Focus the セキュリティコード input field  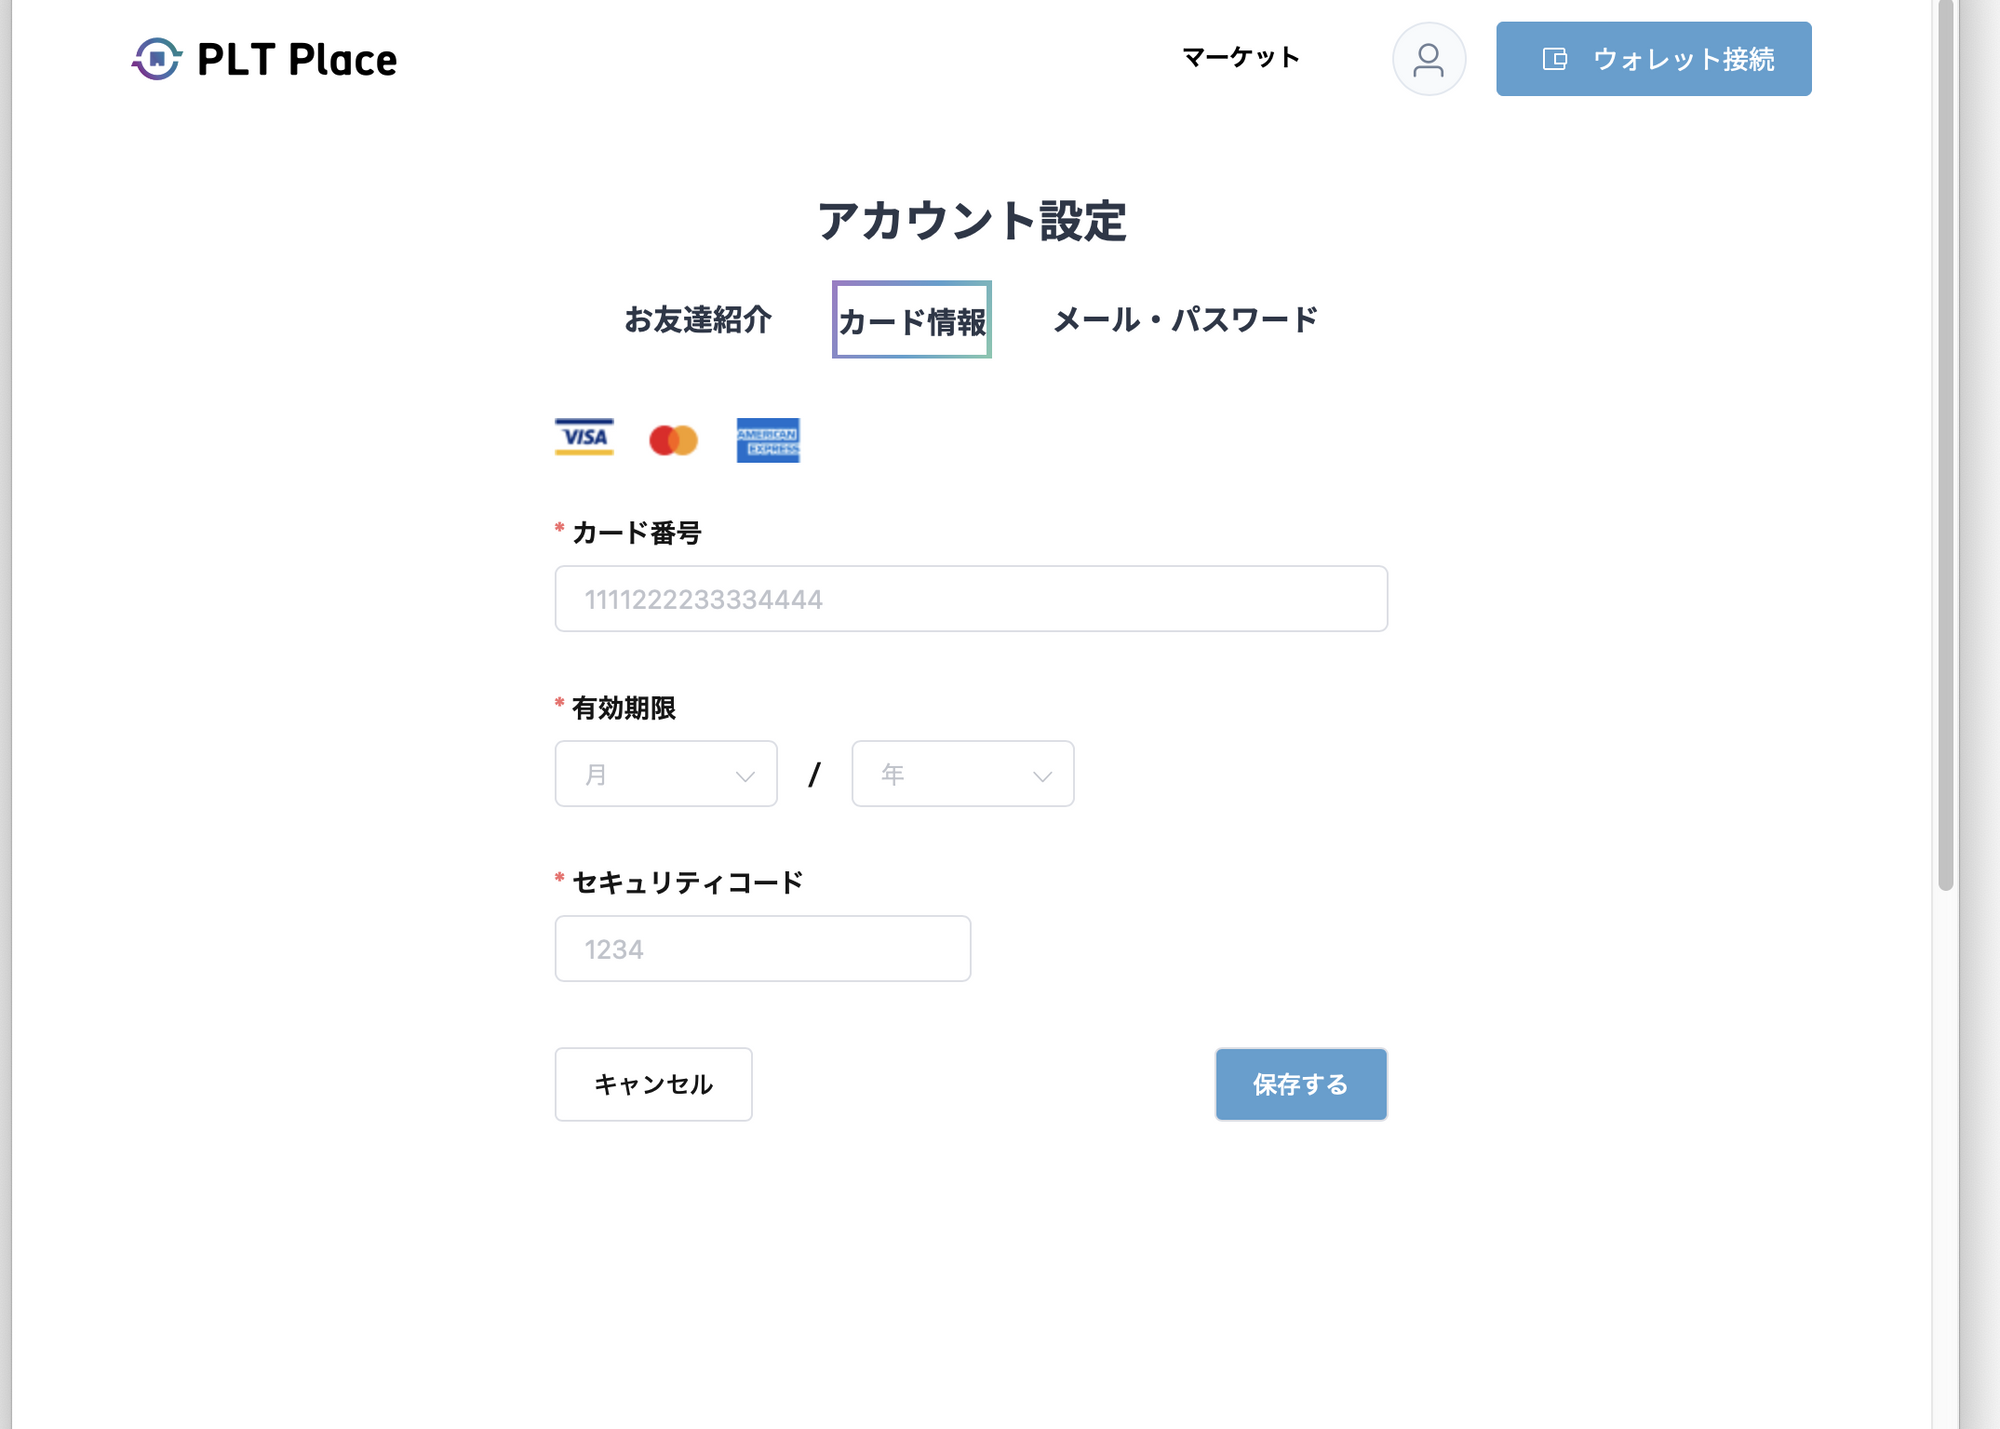pos(762,949)
